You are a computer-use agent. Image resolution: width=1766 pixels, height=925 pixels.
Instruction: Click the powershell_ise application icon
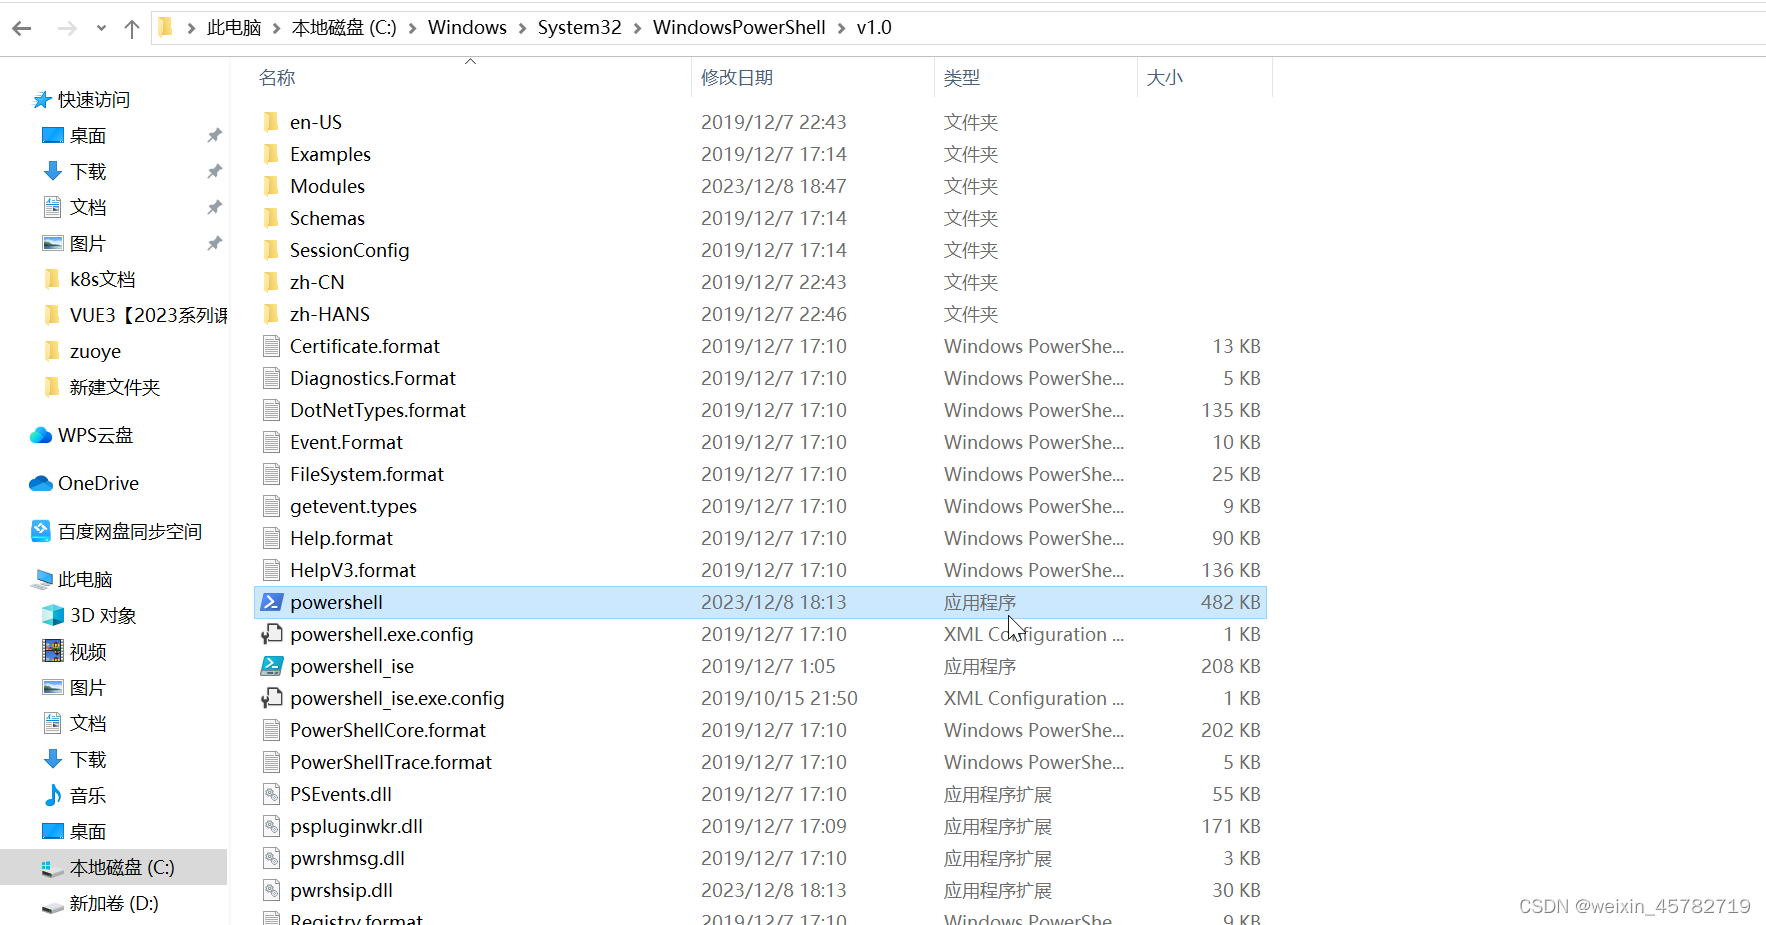(271, 666)
